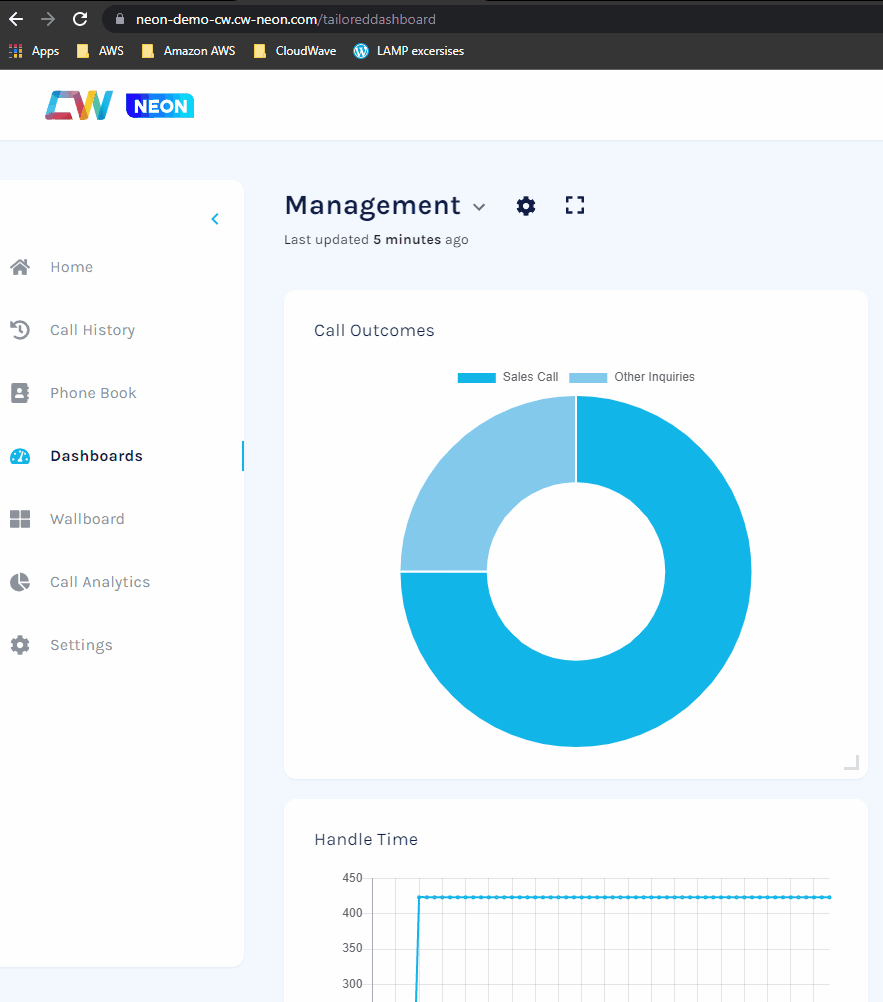Click the Home house icon in sidebar
883x1002 pixels.
[19, 267]
